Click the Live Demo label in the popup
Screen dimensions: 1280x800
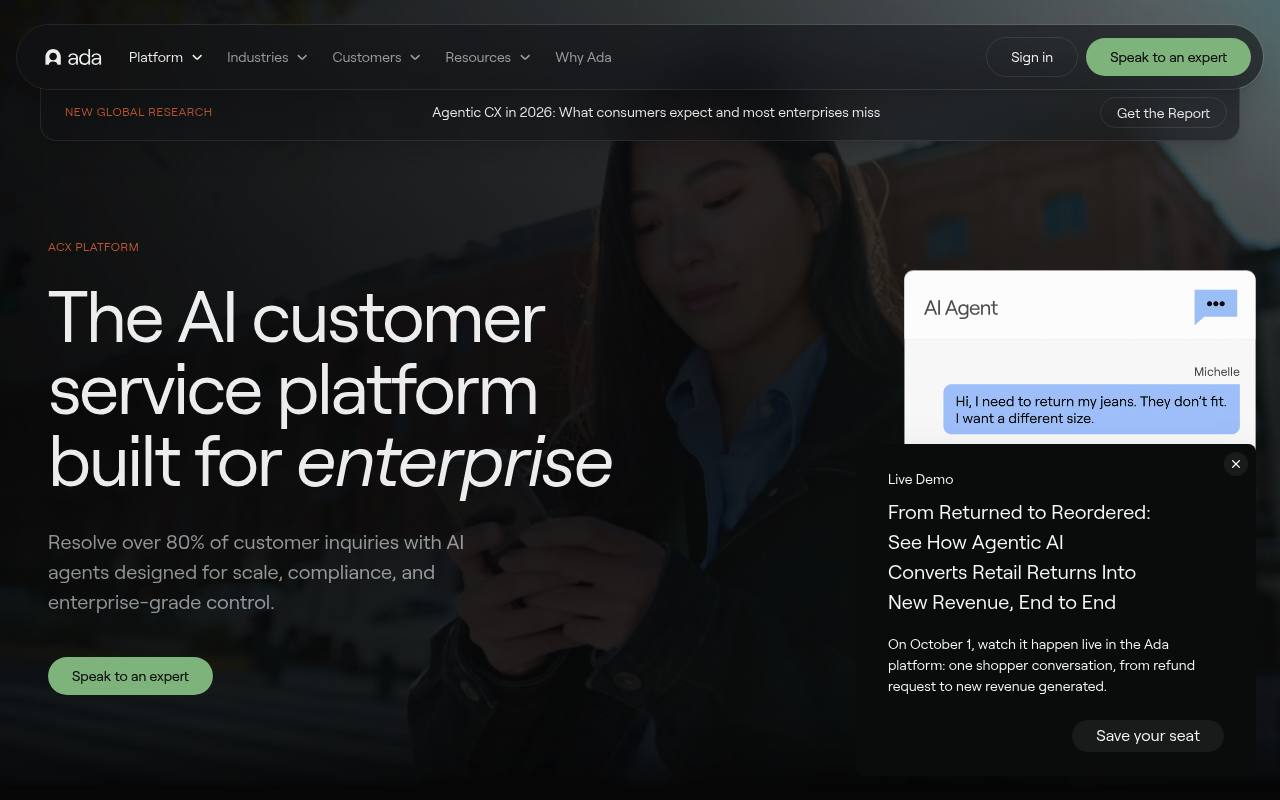click(920, 479)
